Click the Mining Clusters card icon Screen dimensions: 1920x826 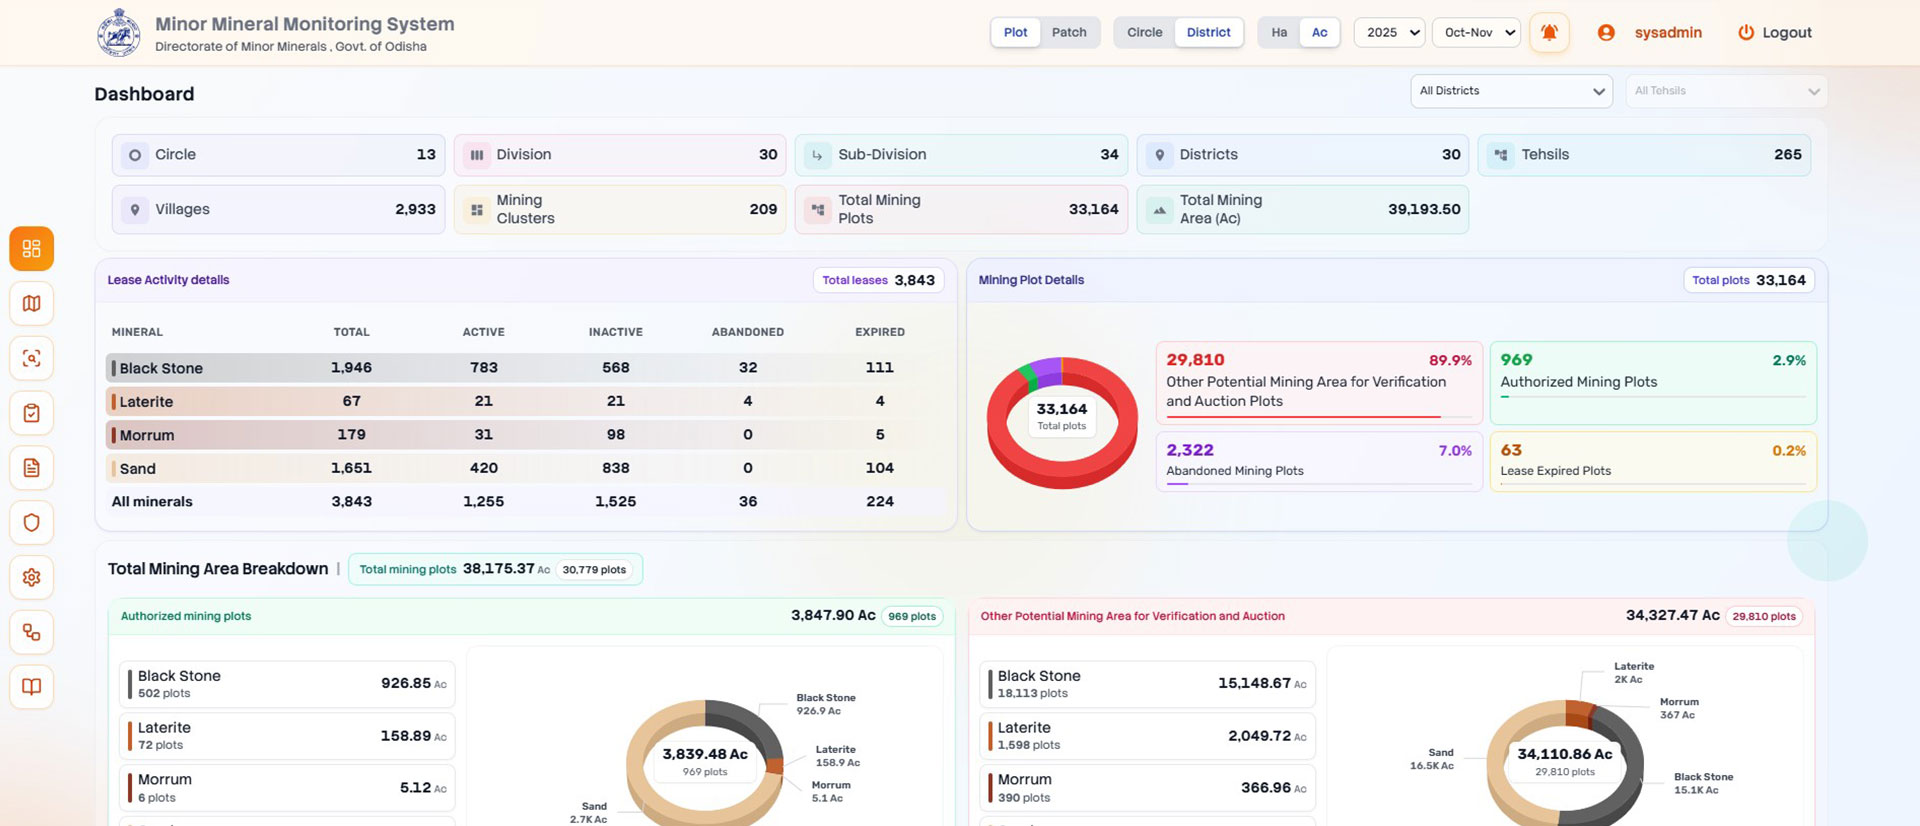pyautogui.click(x=477, y=210)
